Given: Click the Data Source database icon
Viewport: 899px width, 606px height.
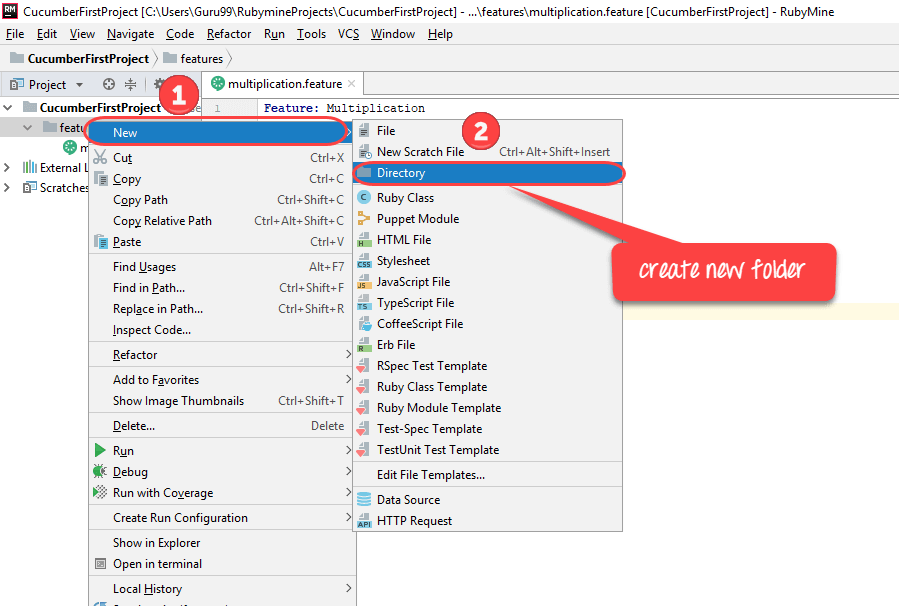Looking at the screenshot, I should [x=364, y=500].
